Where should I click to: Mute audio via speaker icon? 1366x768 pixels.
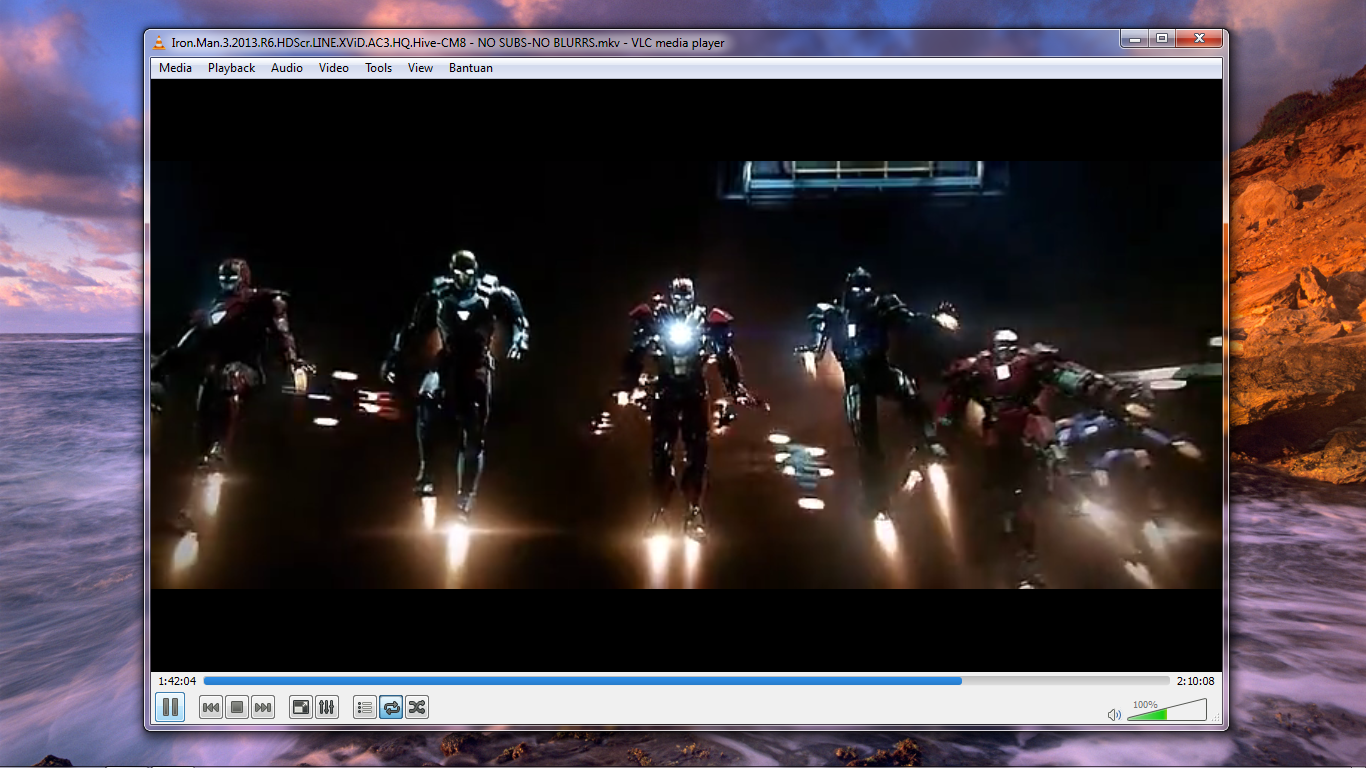(1114, 714)
